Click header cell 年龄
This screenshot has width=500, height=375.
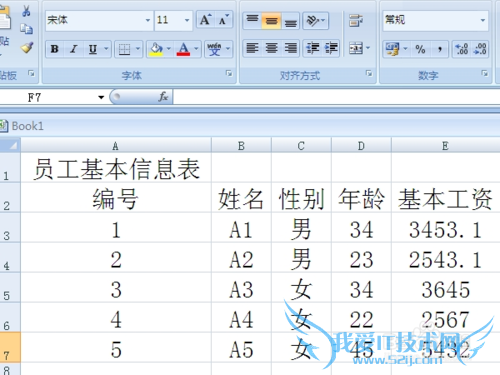pos(361,198)
